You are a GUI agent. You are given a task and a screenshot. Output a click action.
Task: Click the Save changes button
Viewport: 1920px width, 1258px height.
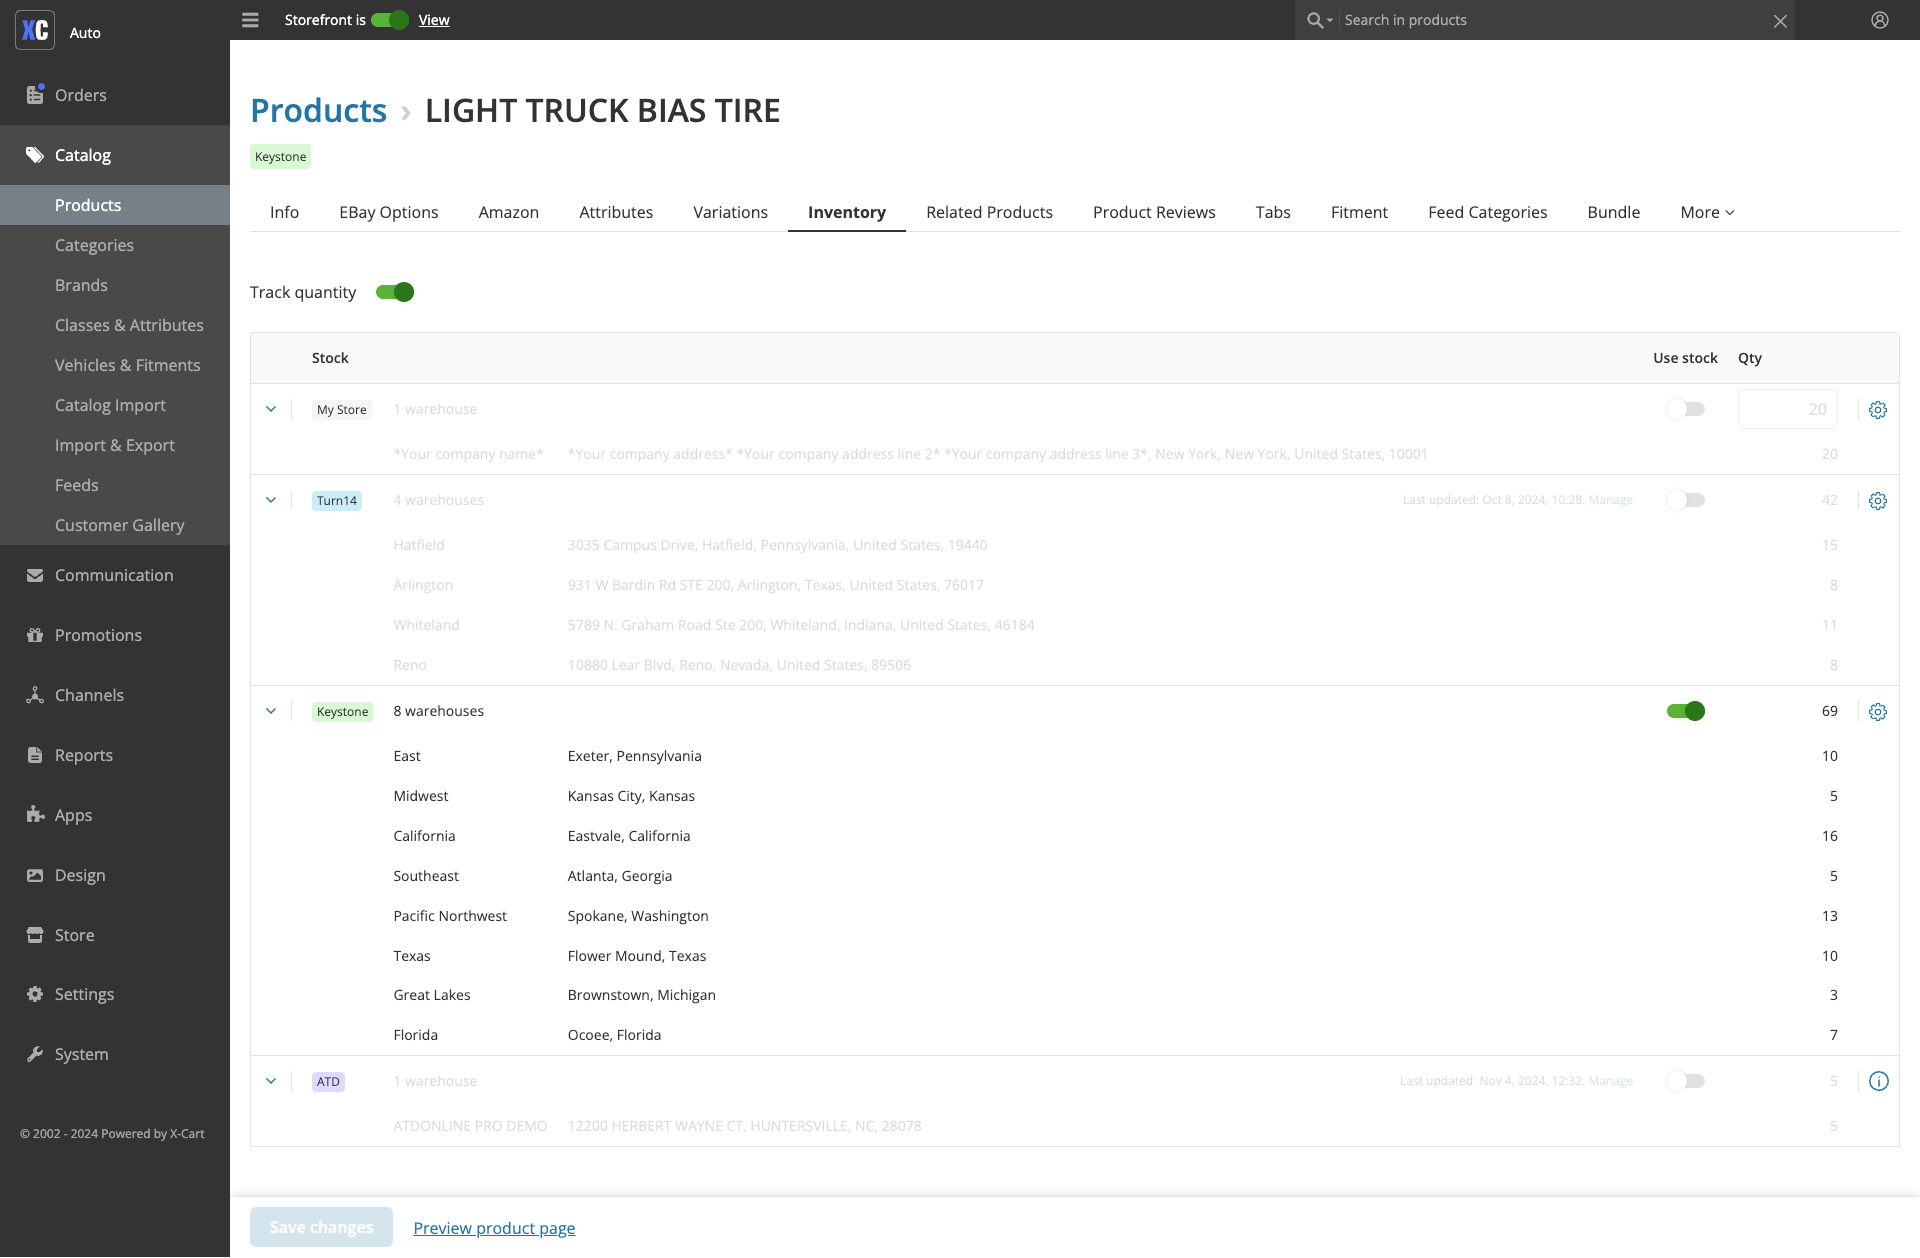(321, 1227)
